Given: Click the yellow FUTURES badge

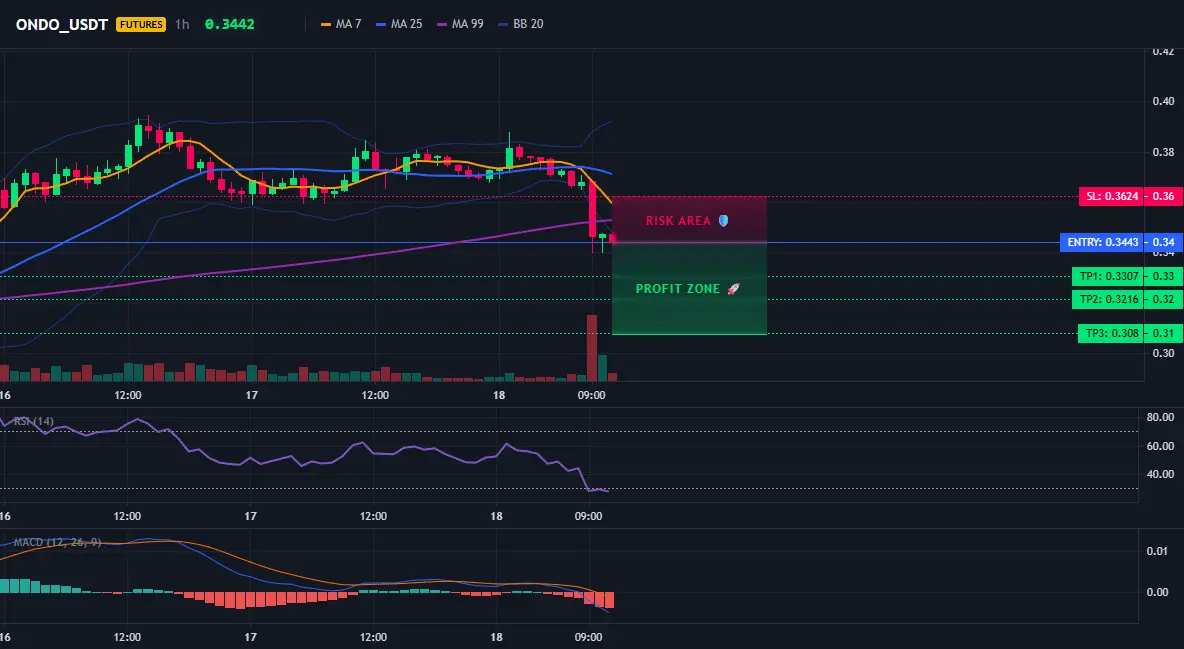Looking at the screenshot, I should 140,24.
